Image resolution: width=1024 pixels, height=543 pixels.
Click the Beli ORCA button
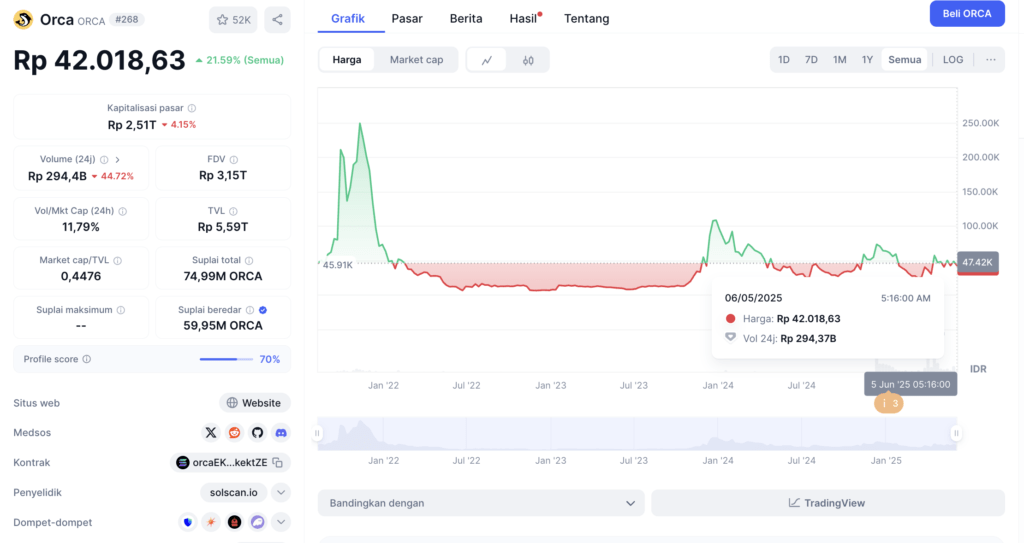967,14
